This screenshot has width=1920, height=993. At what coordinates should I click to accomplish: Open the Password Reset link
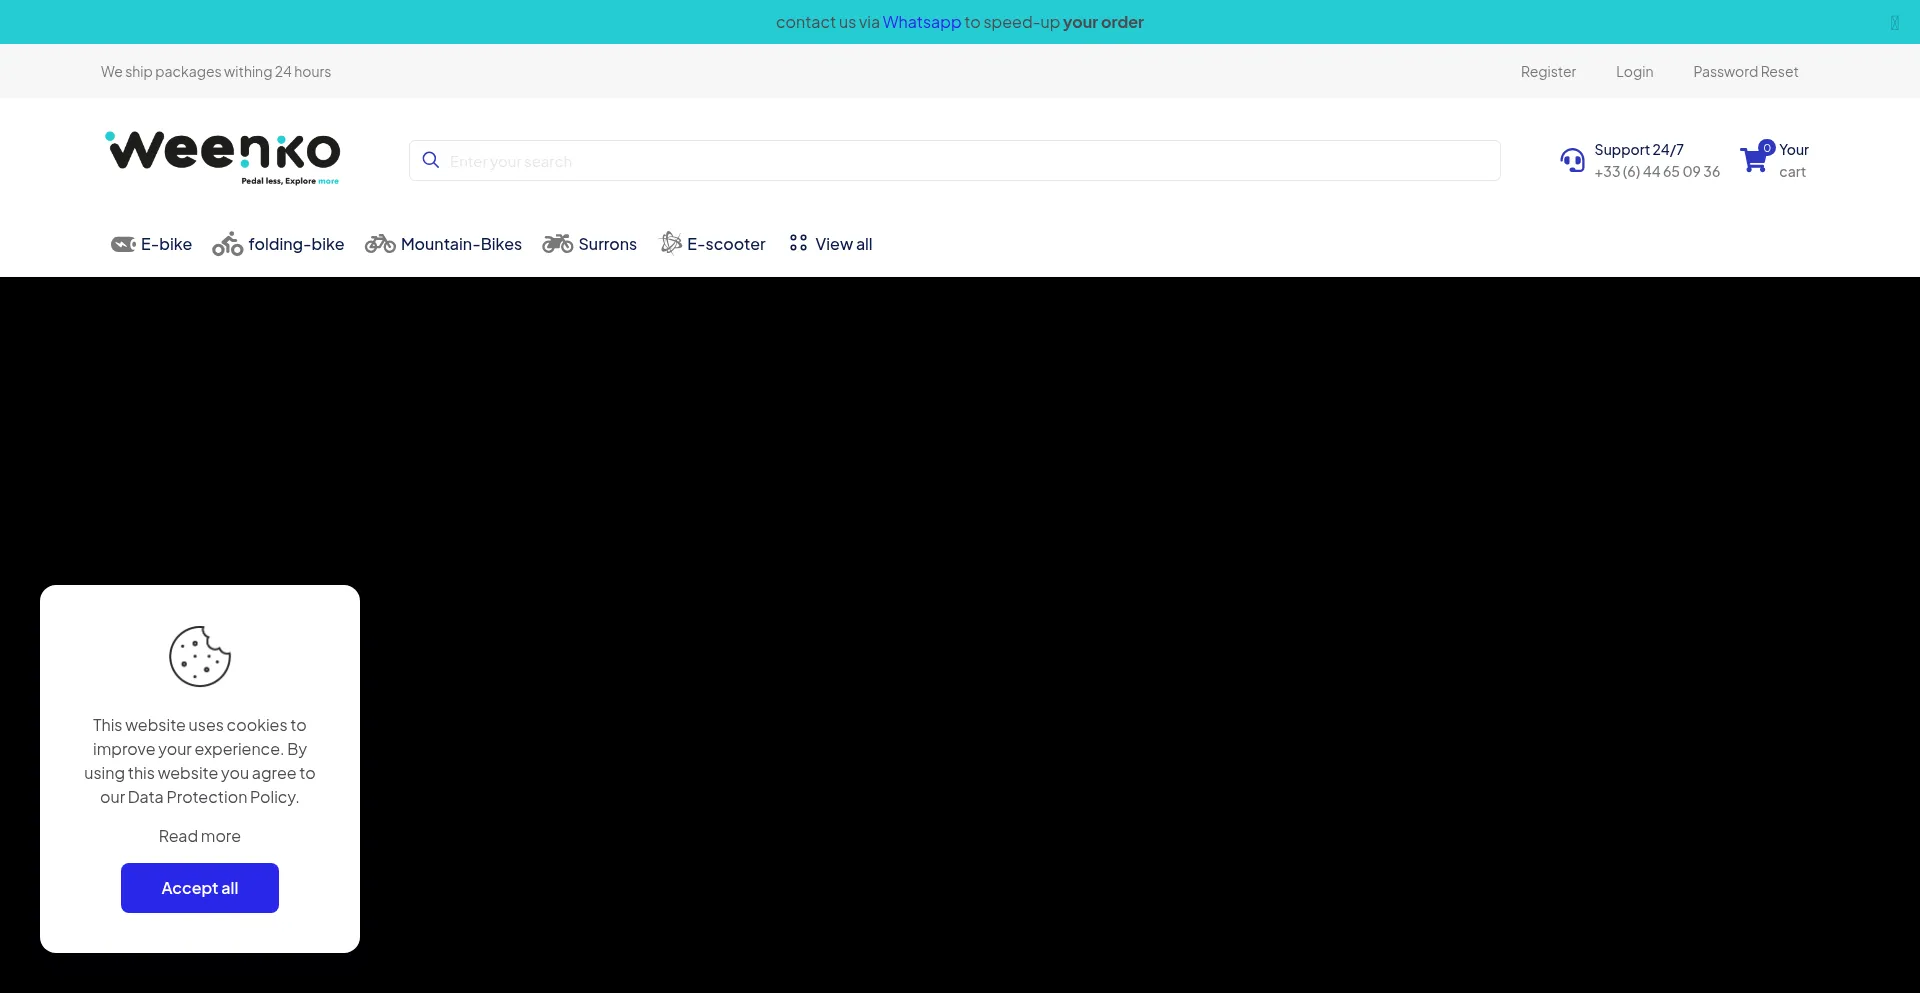coord(1745,71)
